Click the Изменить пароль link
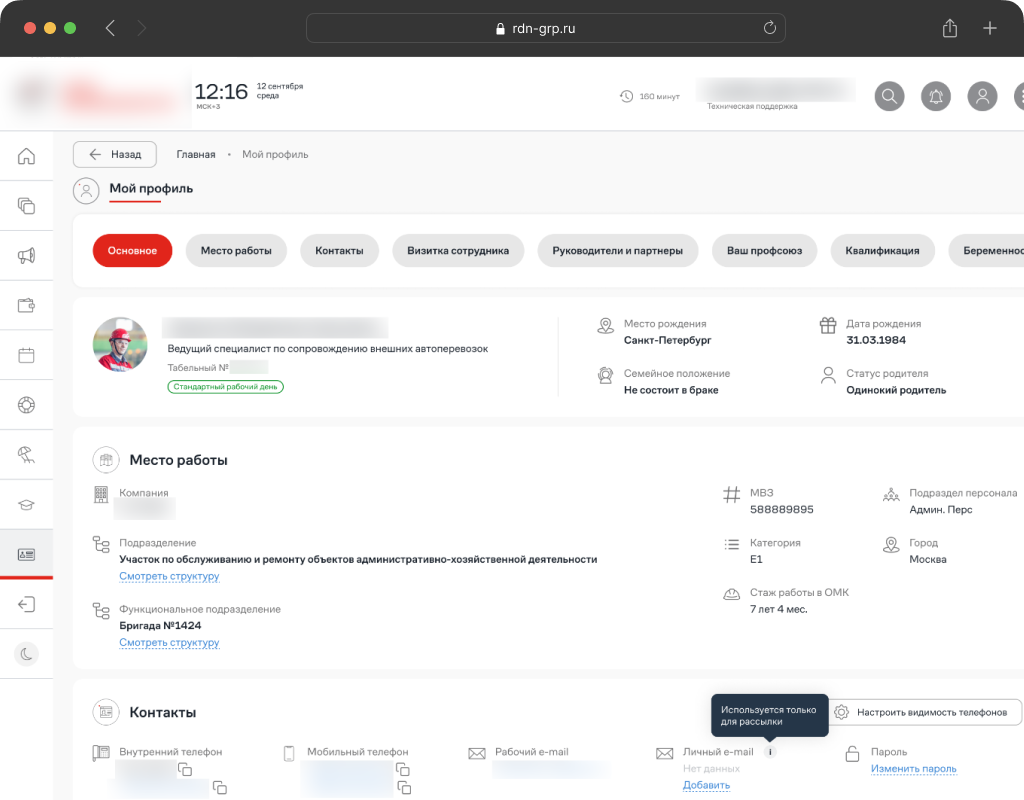This screenshot has width=1024, height=800. click(913, 769)
